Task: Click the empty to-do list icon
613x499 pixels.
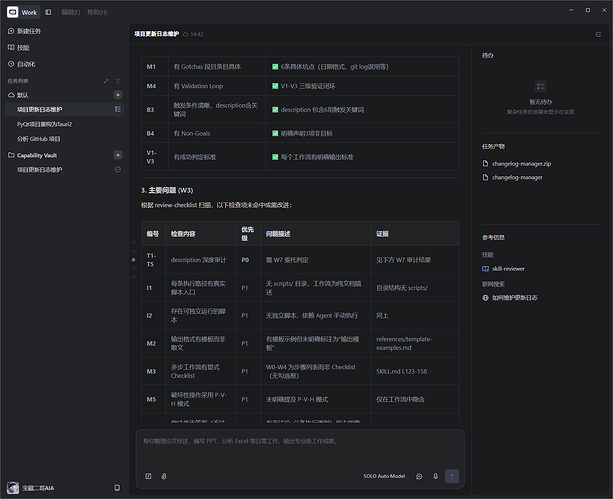Action: click(540, 86)
